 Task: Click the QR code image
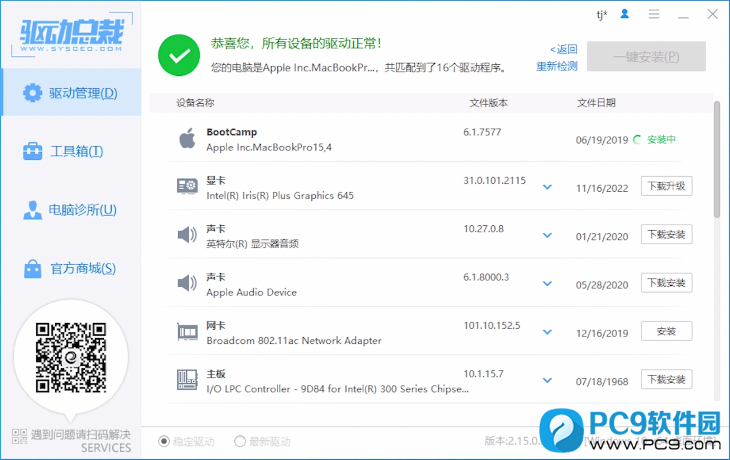pos(71,358)
